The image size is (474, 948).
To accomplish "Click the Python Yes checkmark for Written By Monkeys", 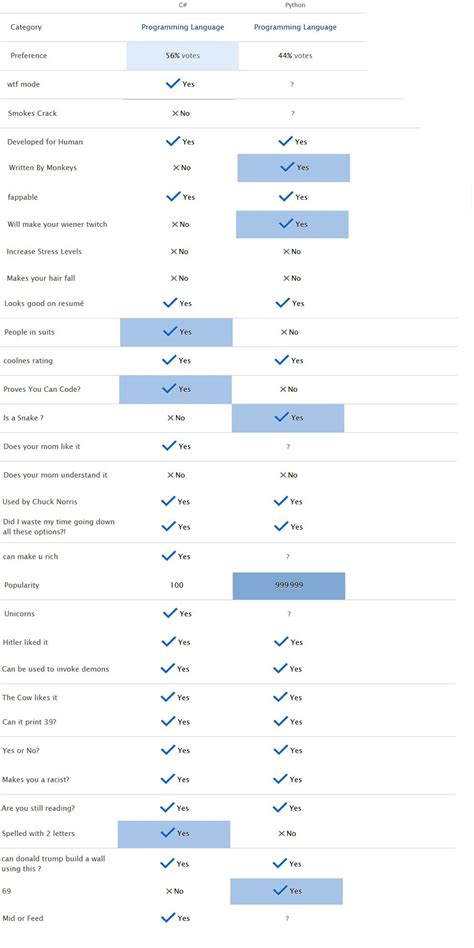I will tap(294, 167).
